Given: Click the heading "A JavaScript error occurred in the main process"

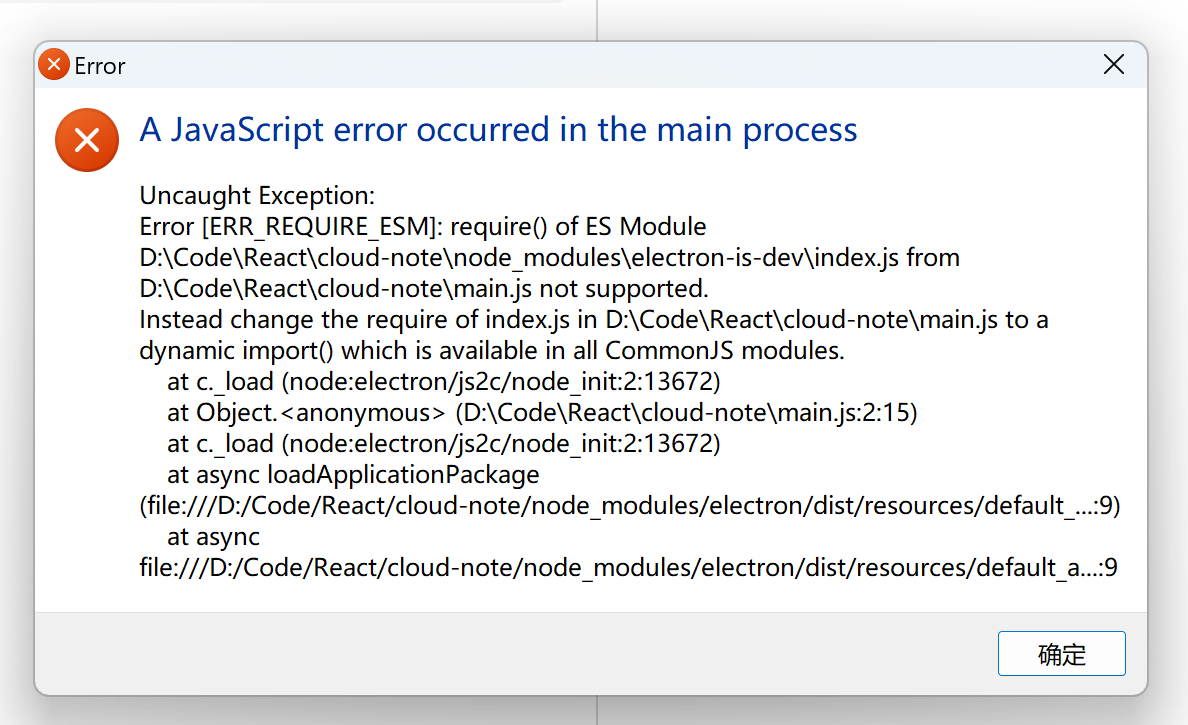Looking at the screenshot, I should (x=499, y=130).
